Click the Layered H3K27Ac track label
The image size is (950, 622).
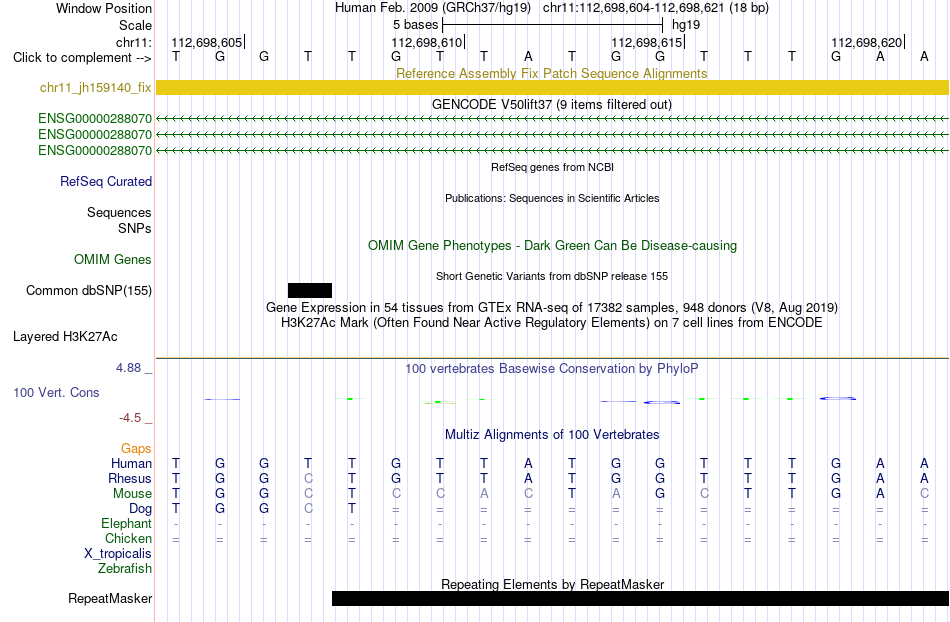[x=65, y=336]
